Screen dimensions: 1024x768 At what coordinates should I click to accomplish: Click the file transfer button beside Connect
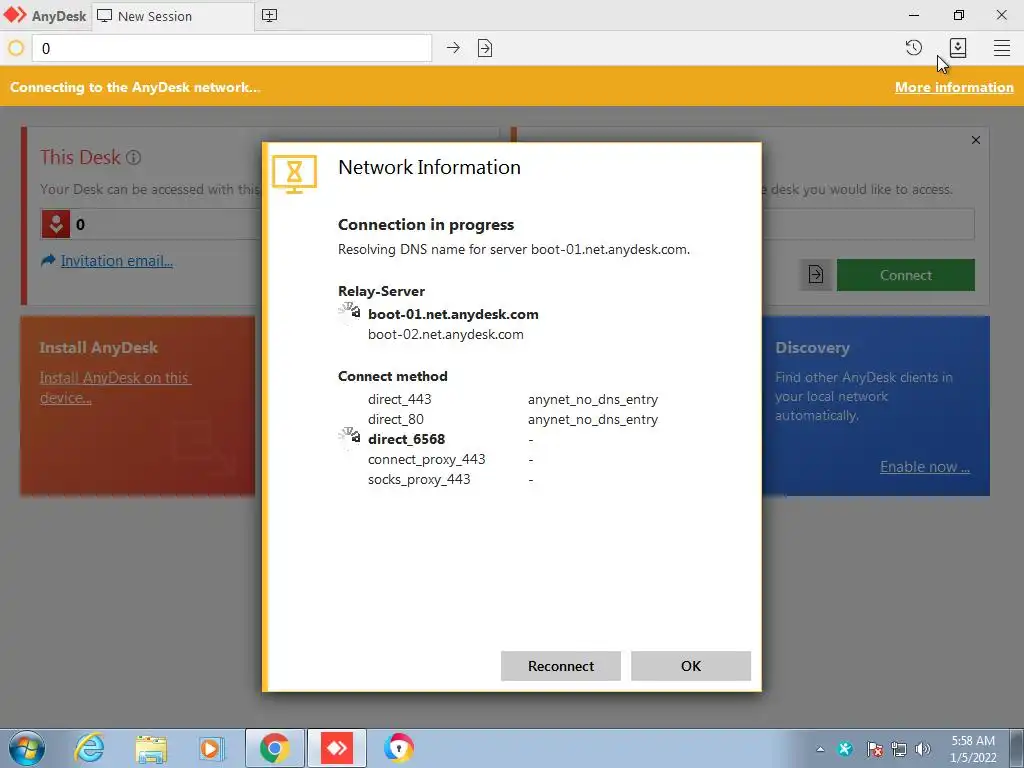click(816, 275)
